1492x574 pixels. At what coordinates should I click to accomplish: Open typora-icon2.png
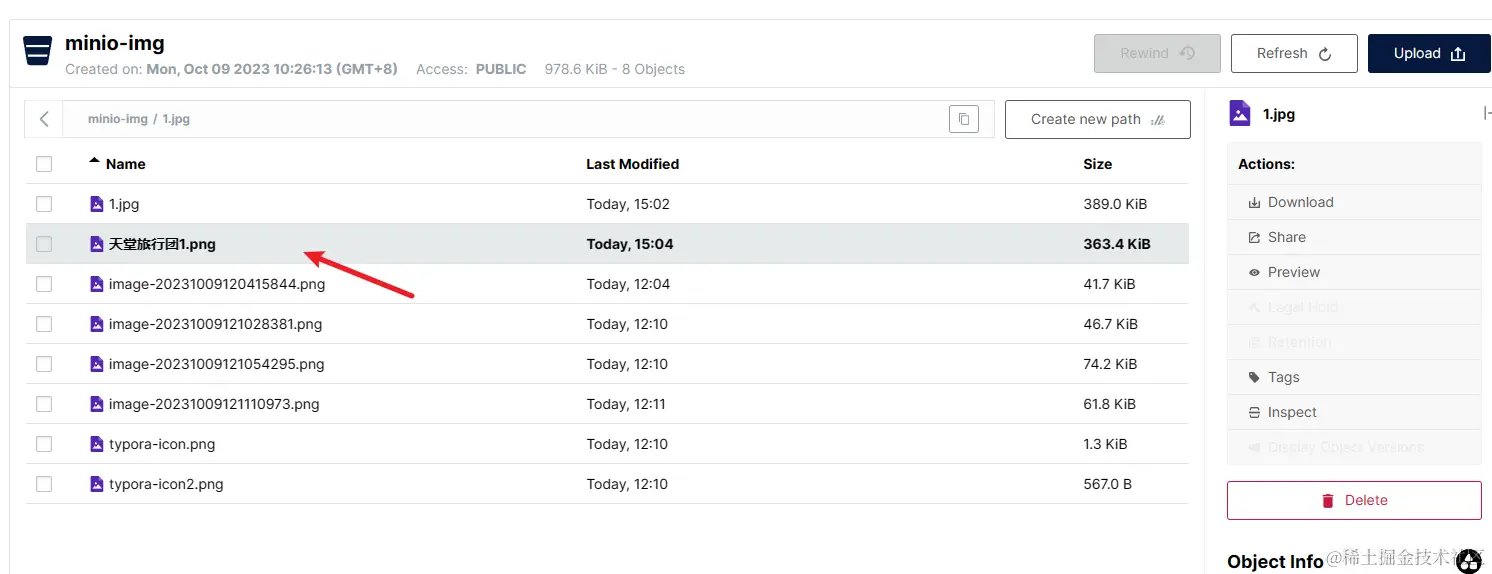(166, 484)
